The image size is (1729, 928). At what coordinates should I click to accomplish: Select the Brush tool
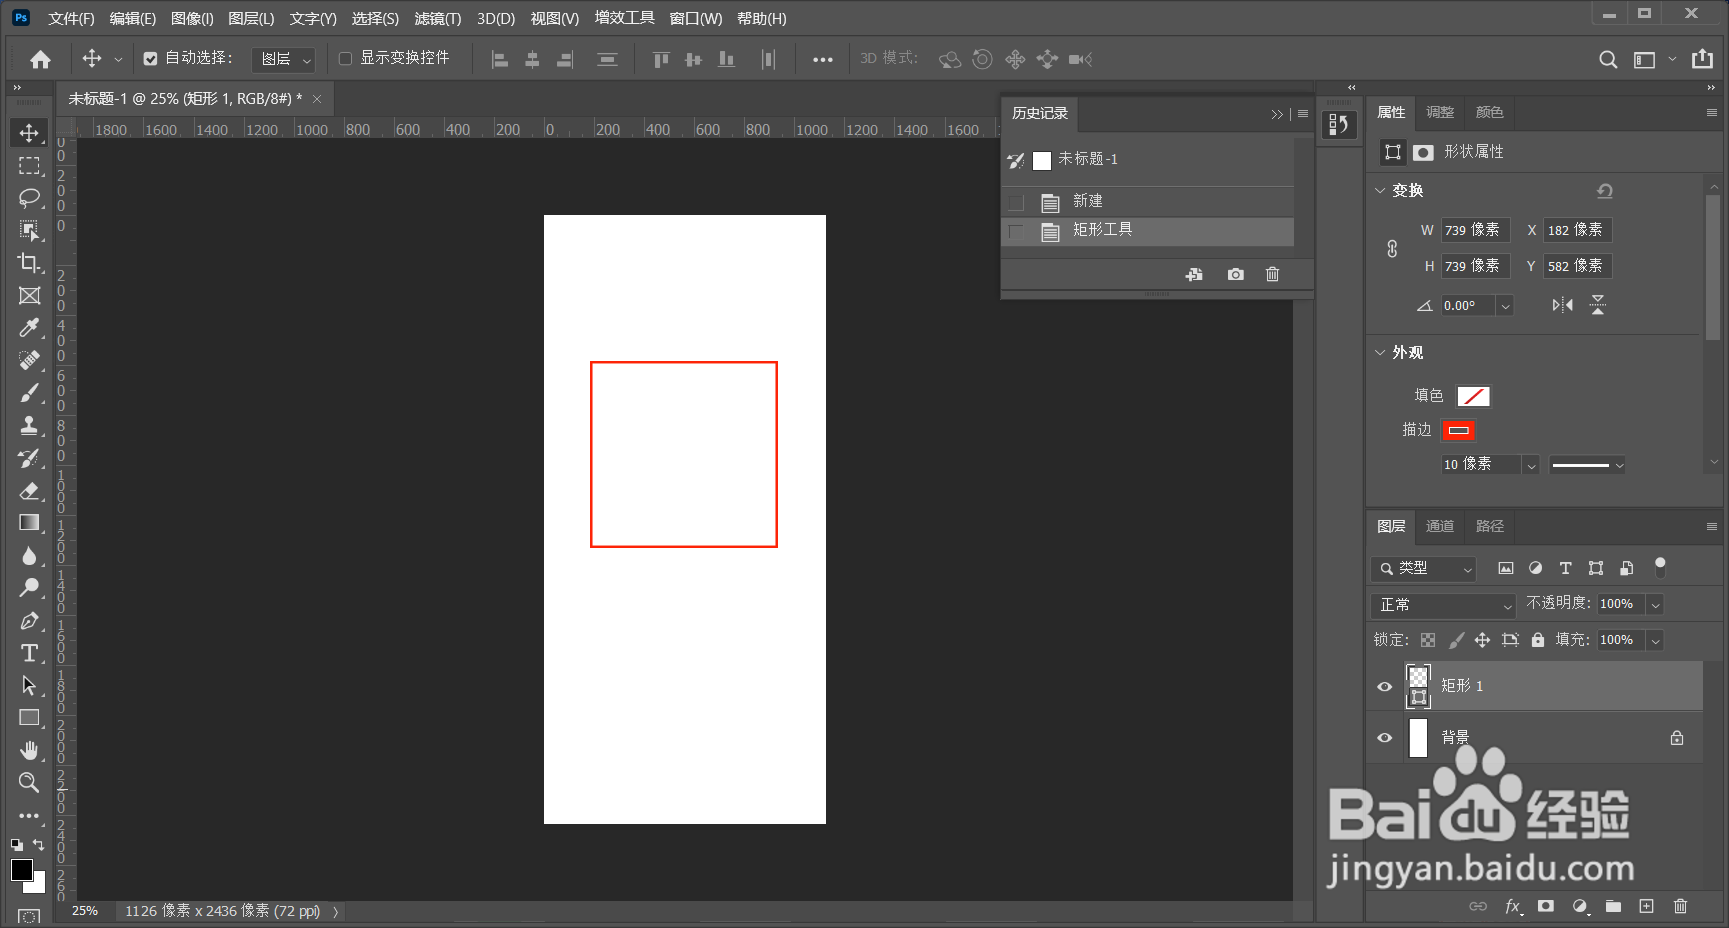pos(29,392)
